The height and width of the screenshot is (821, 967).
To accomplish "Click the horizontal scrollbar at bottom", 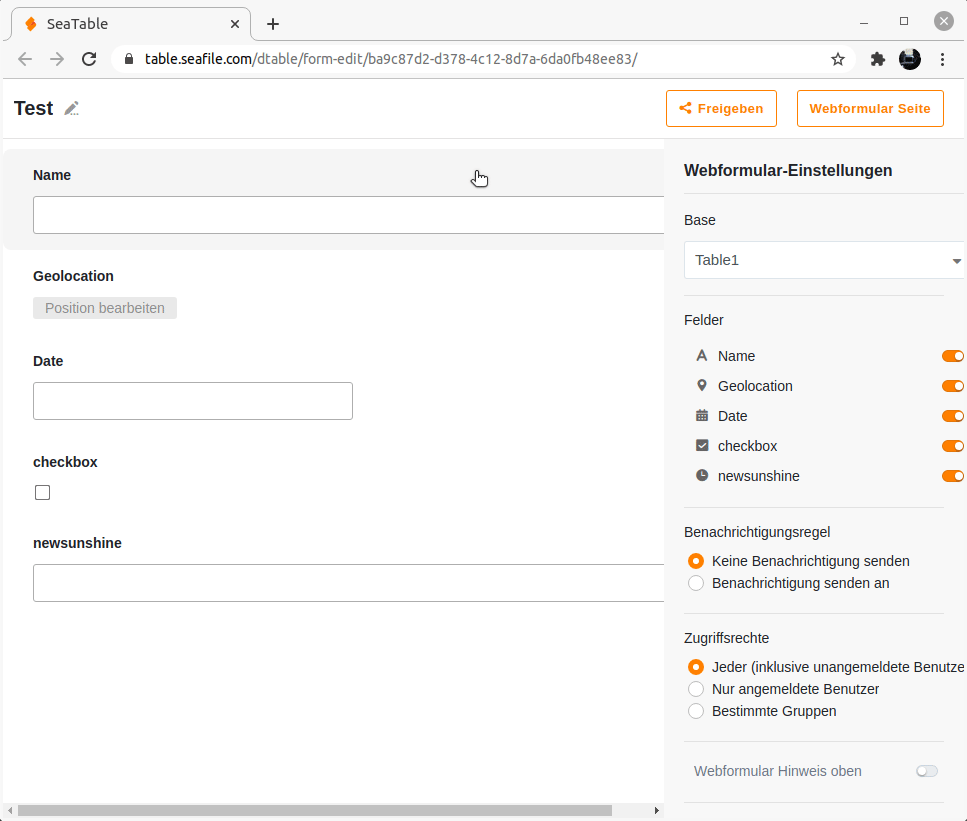I will [314, 810].
